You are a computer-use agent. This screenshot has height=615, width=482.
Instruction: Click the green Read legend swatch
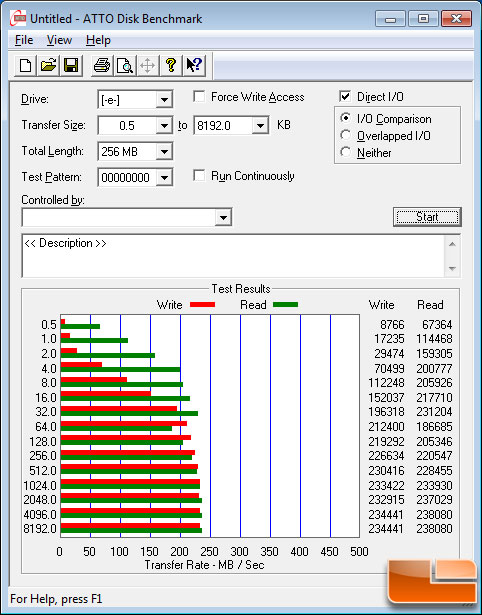click(x=286, y=304)
